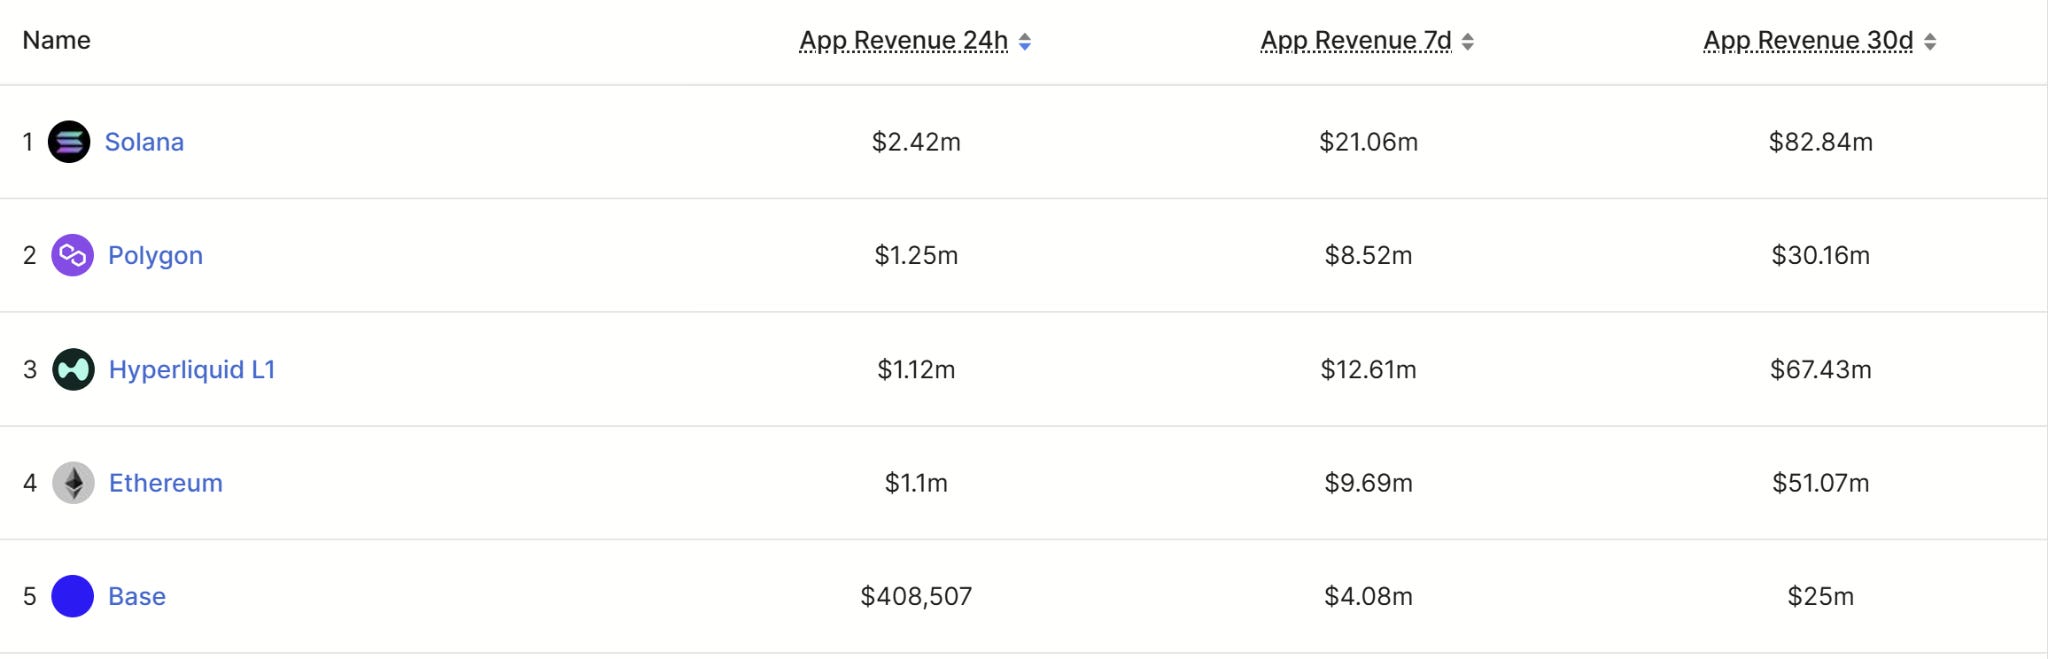Viewport: 2048px width, 659px height.
Task: Open the Base chain link
Action: point(137,597)
